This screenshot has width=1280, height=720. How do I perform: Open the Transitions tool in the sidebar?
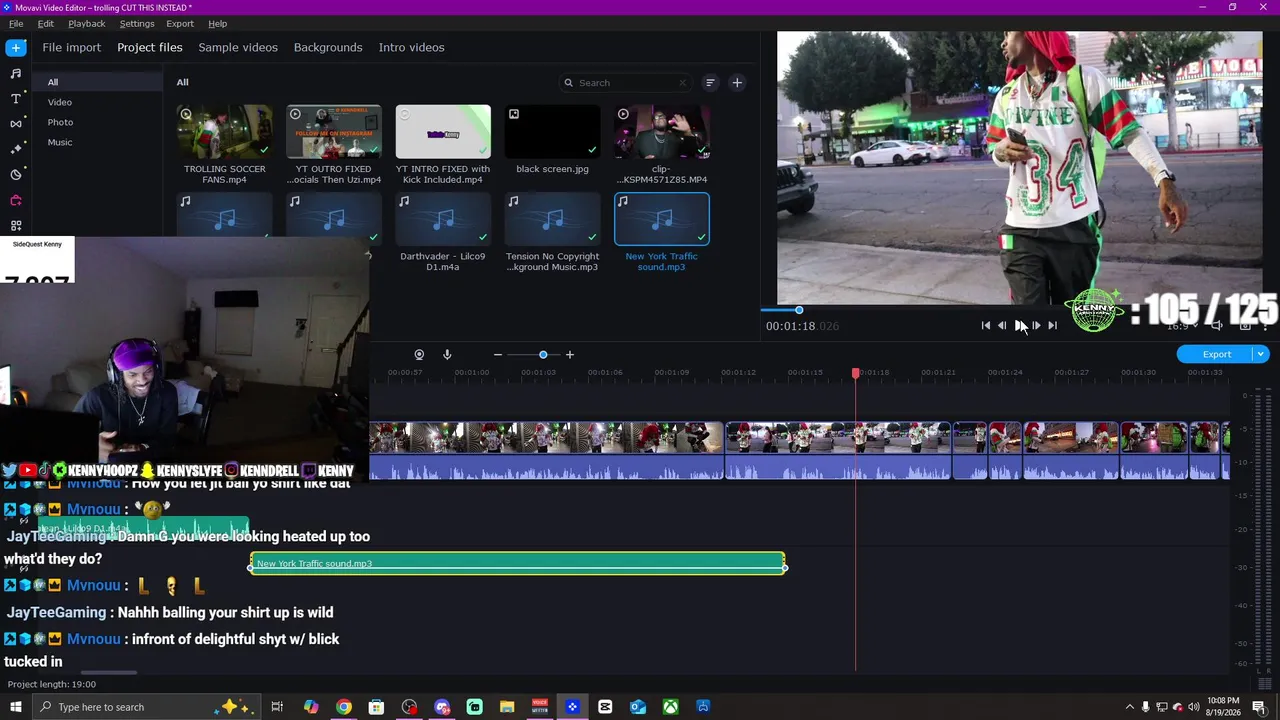pos(16,124)
